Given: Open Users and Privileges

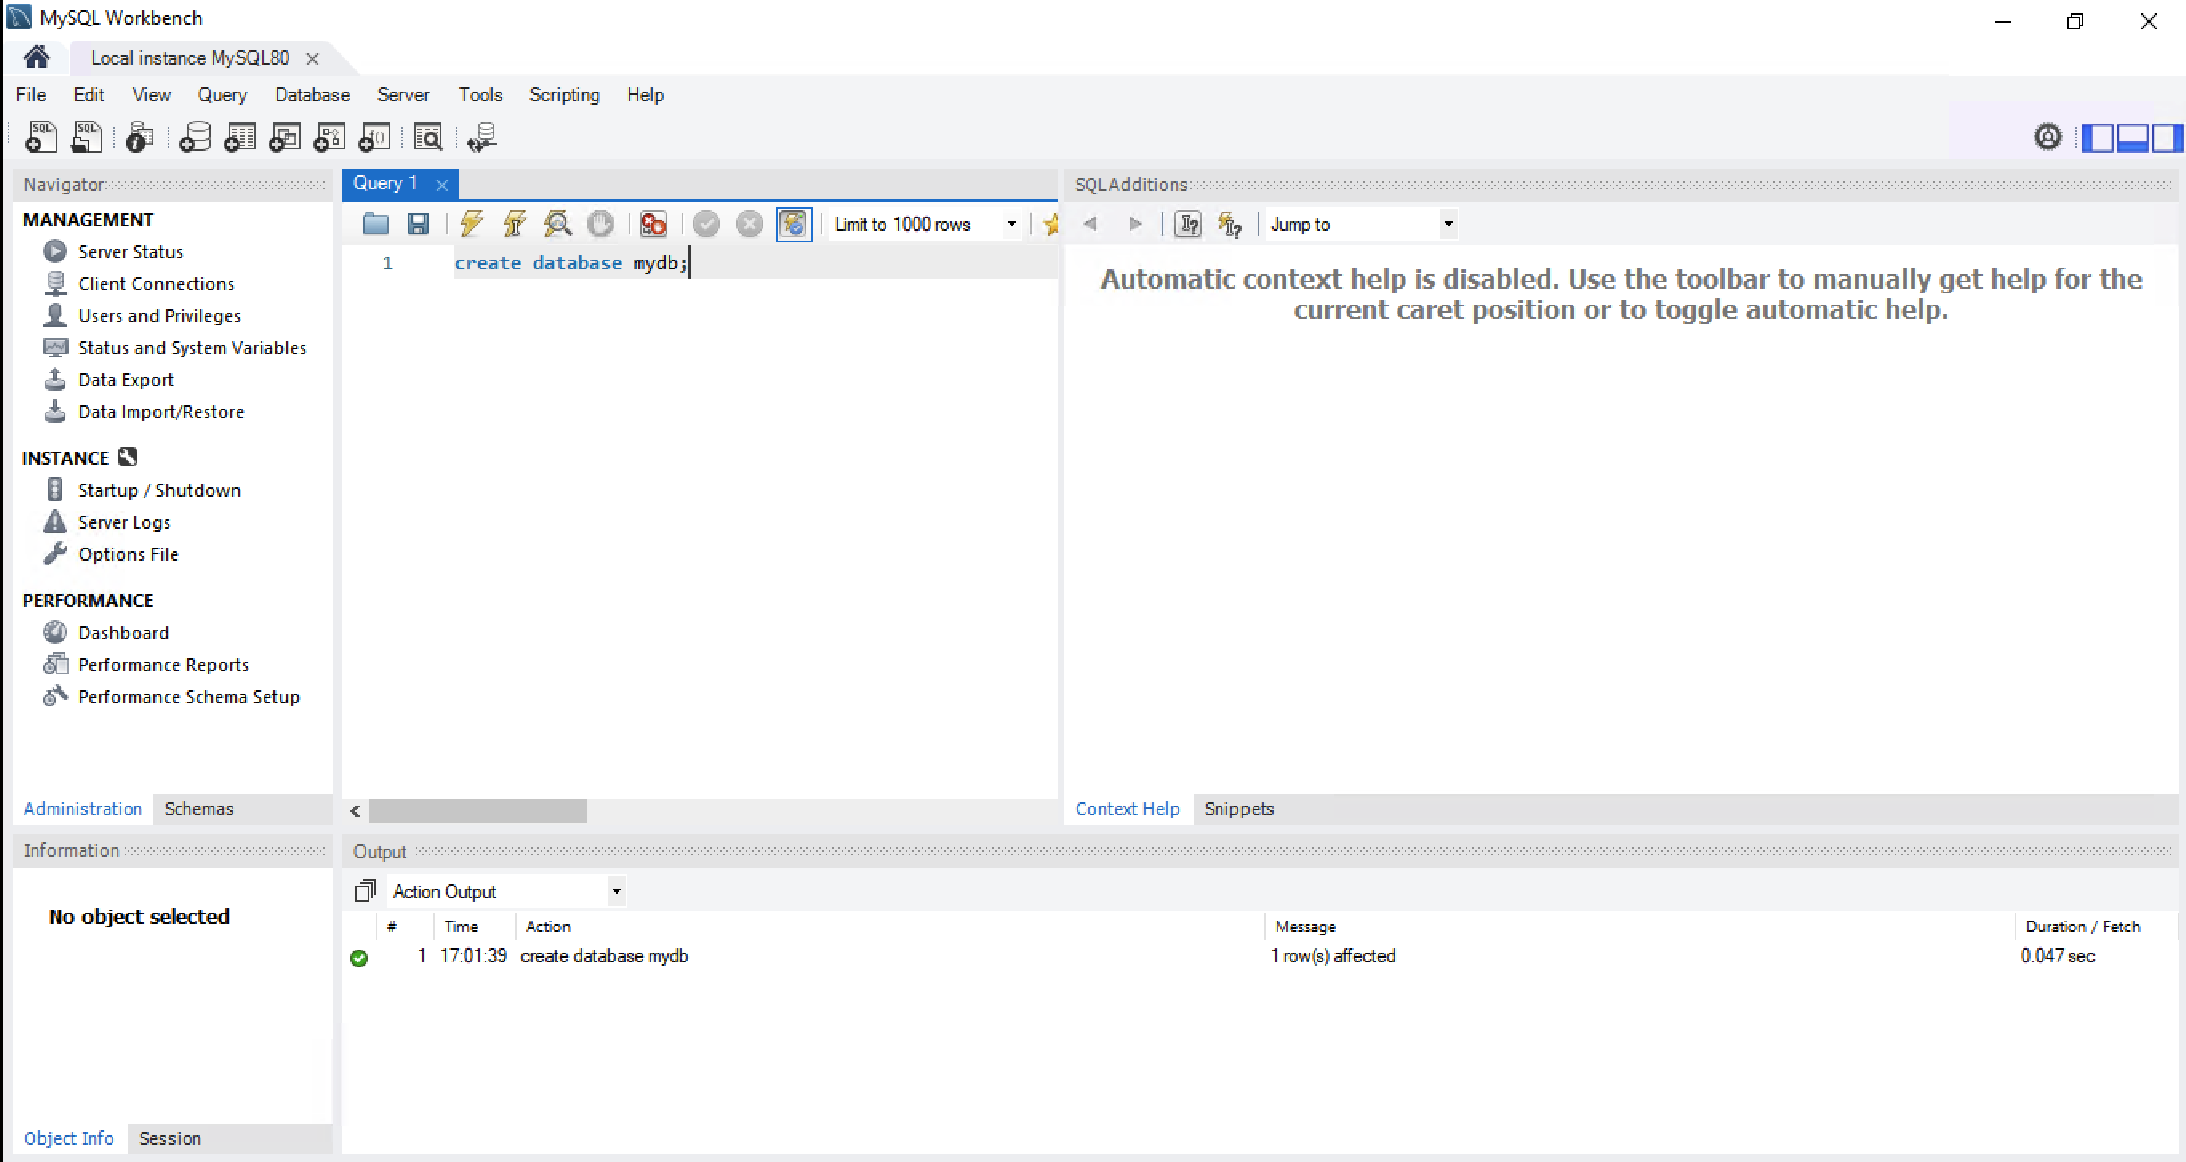Looking at the screenshot, I should tap(160, 315).
